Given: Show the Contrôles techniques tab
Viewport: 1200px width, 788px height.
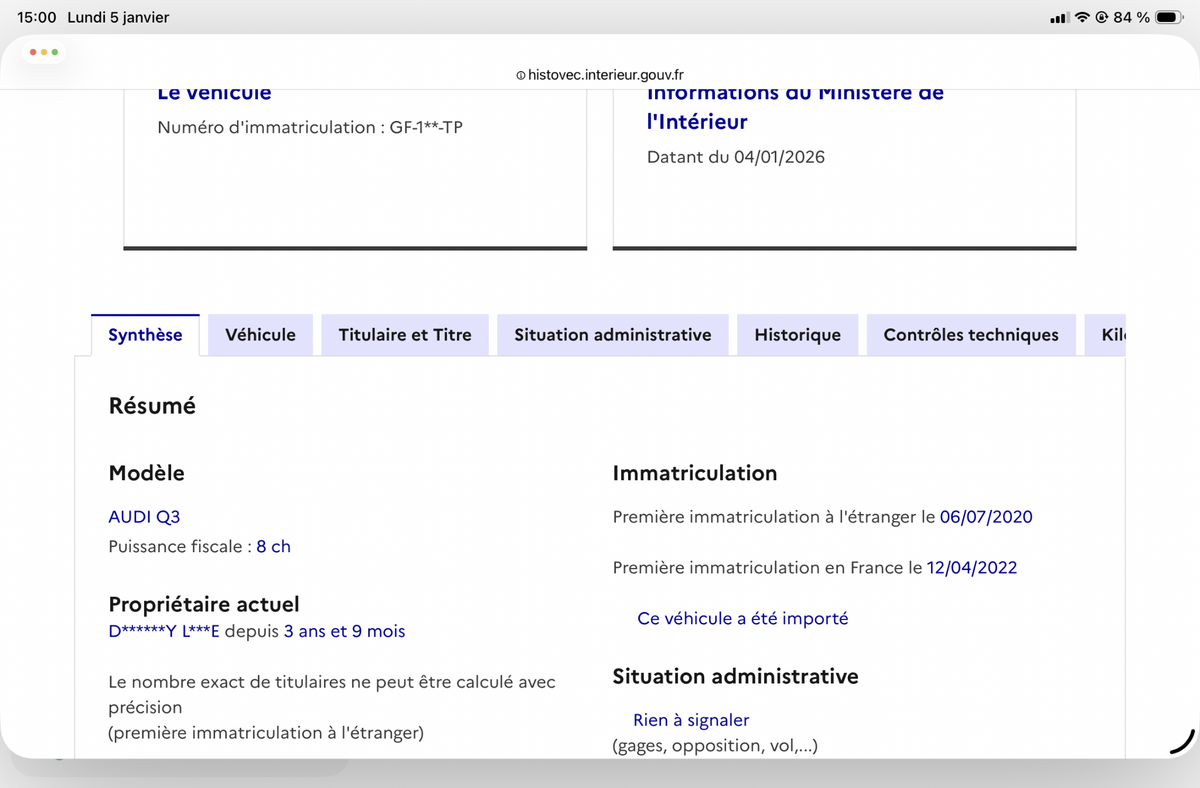Looking at the screenshot, I should click(x=970, y=335).
